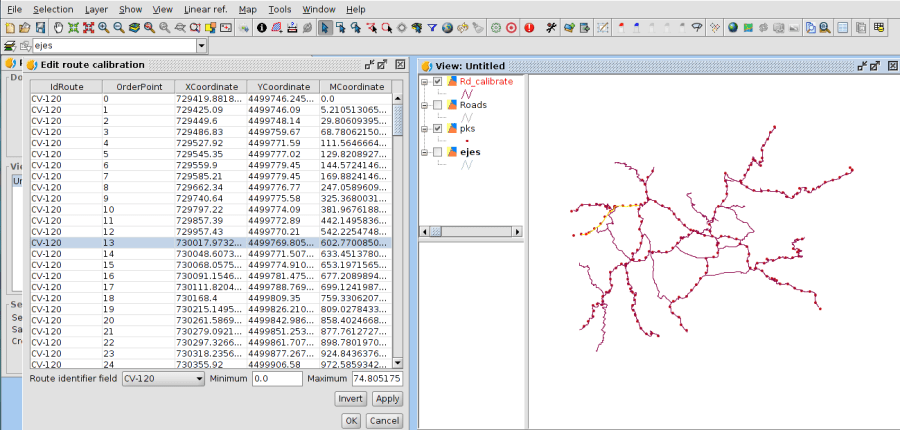Uncheck the Rd_calibrate layer visibility
The height and width of the screenshot is (430, 900).
point(438,81)
